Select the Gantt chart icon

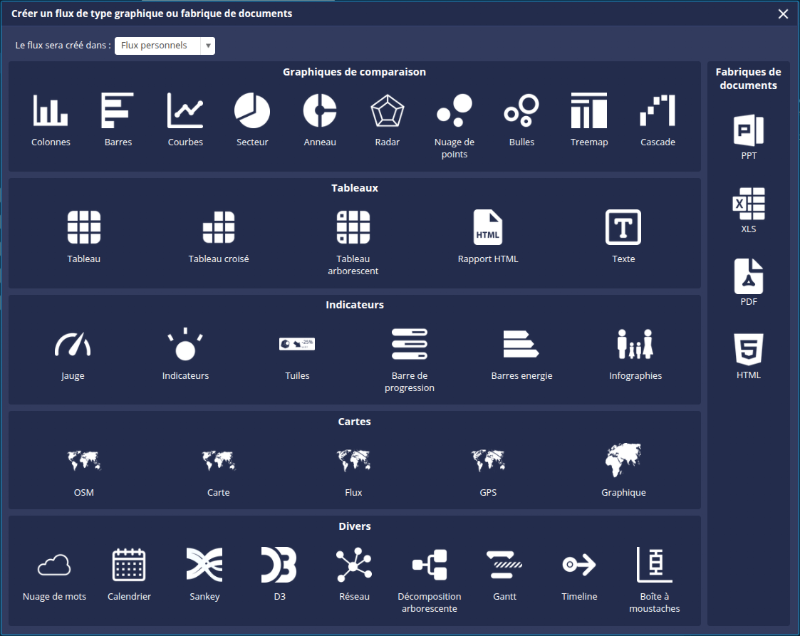[505, 565]
